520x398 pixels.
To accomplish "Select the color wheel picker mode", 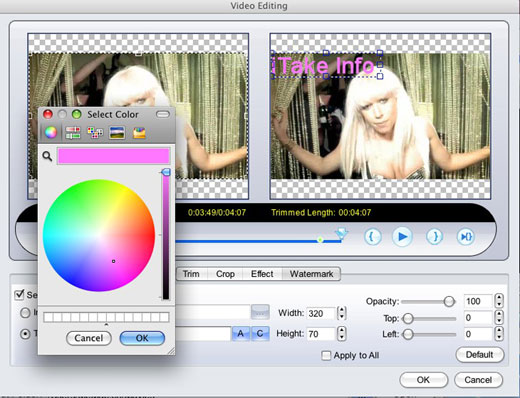I will click(x=51, y=132).
